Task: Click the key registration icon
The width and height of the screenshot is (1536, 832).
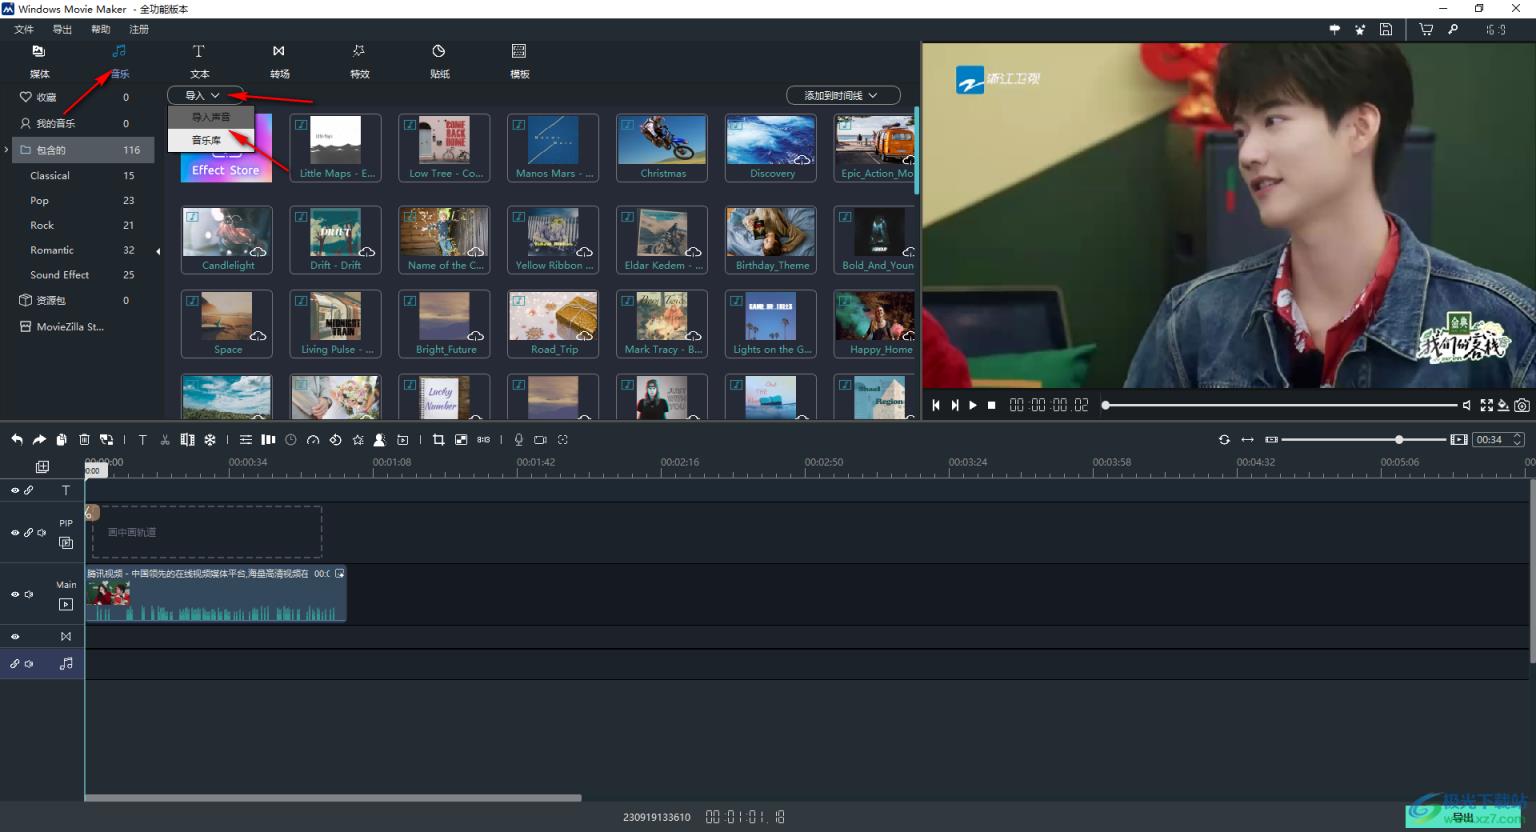Action: point(1453,30)
